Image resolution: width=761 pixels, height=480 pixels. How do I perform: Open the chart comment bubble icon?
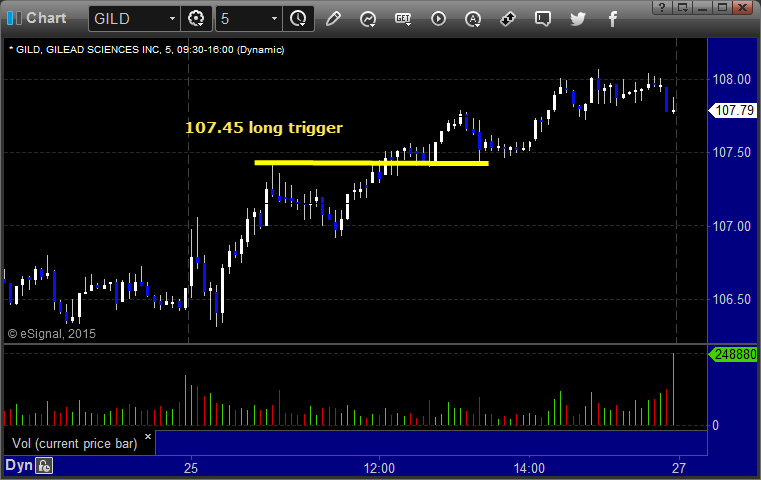[x=543, y=19]
